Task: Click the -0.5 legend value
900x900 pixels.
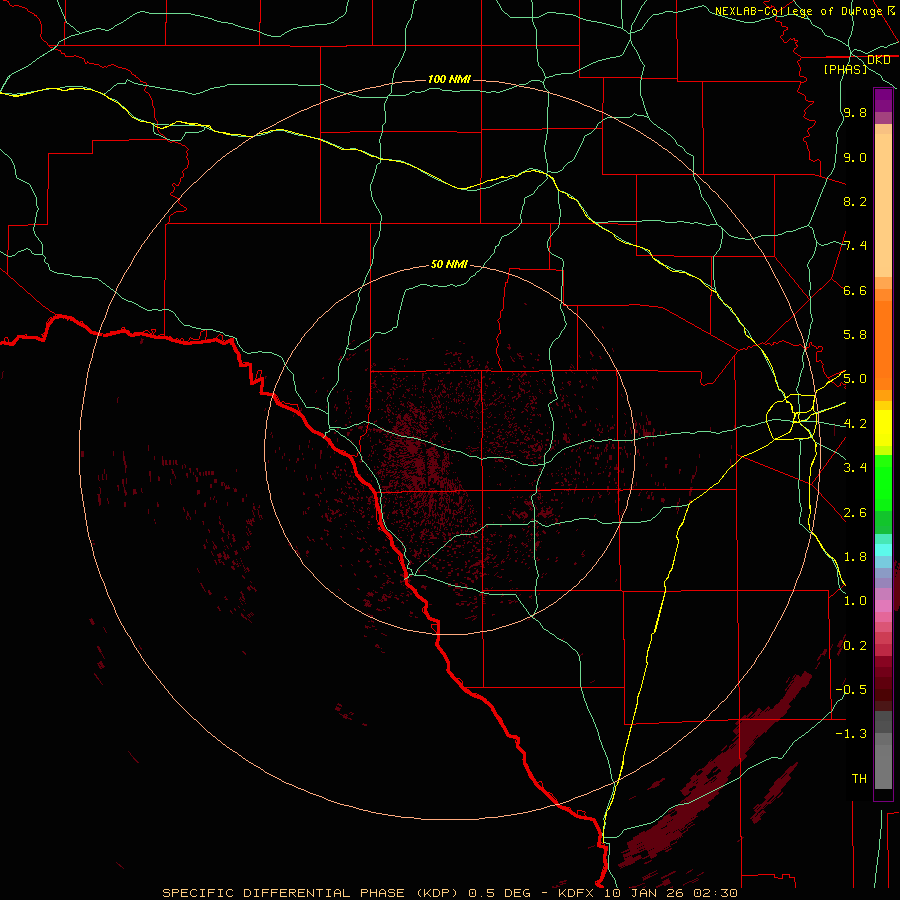Action: pyautogui.click(x=851, y=689)
